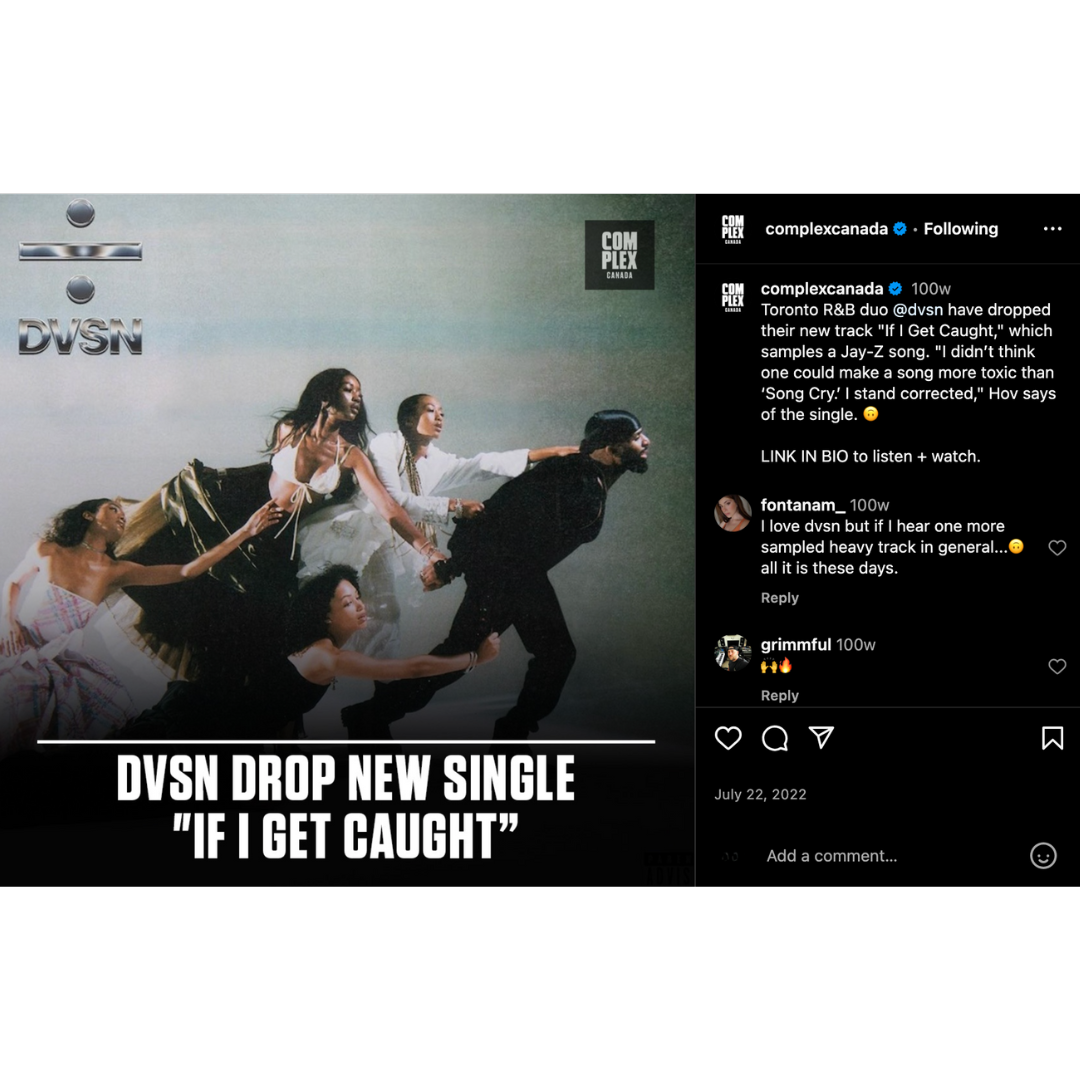
Task: Open the three-dot more options menu
Action: [x=1052, y=229]
